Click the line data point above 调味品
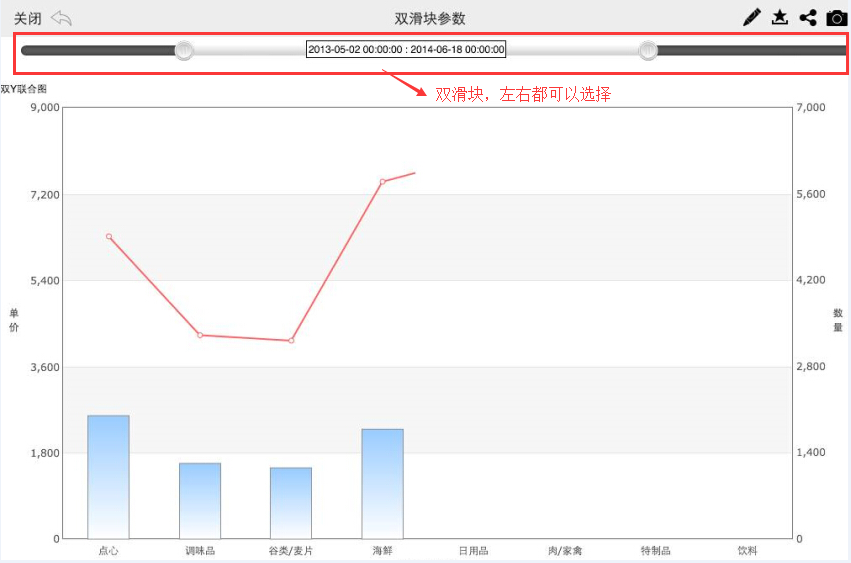This screenshot has height=563, width=851. point(200,335)
